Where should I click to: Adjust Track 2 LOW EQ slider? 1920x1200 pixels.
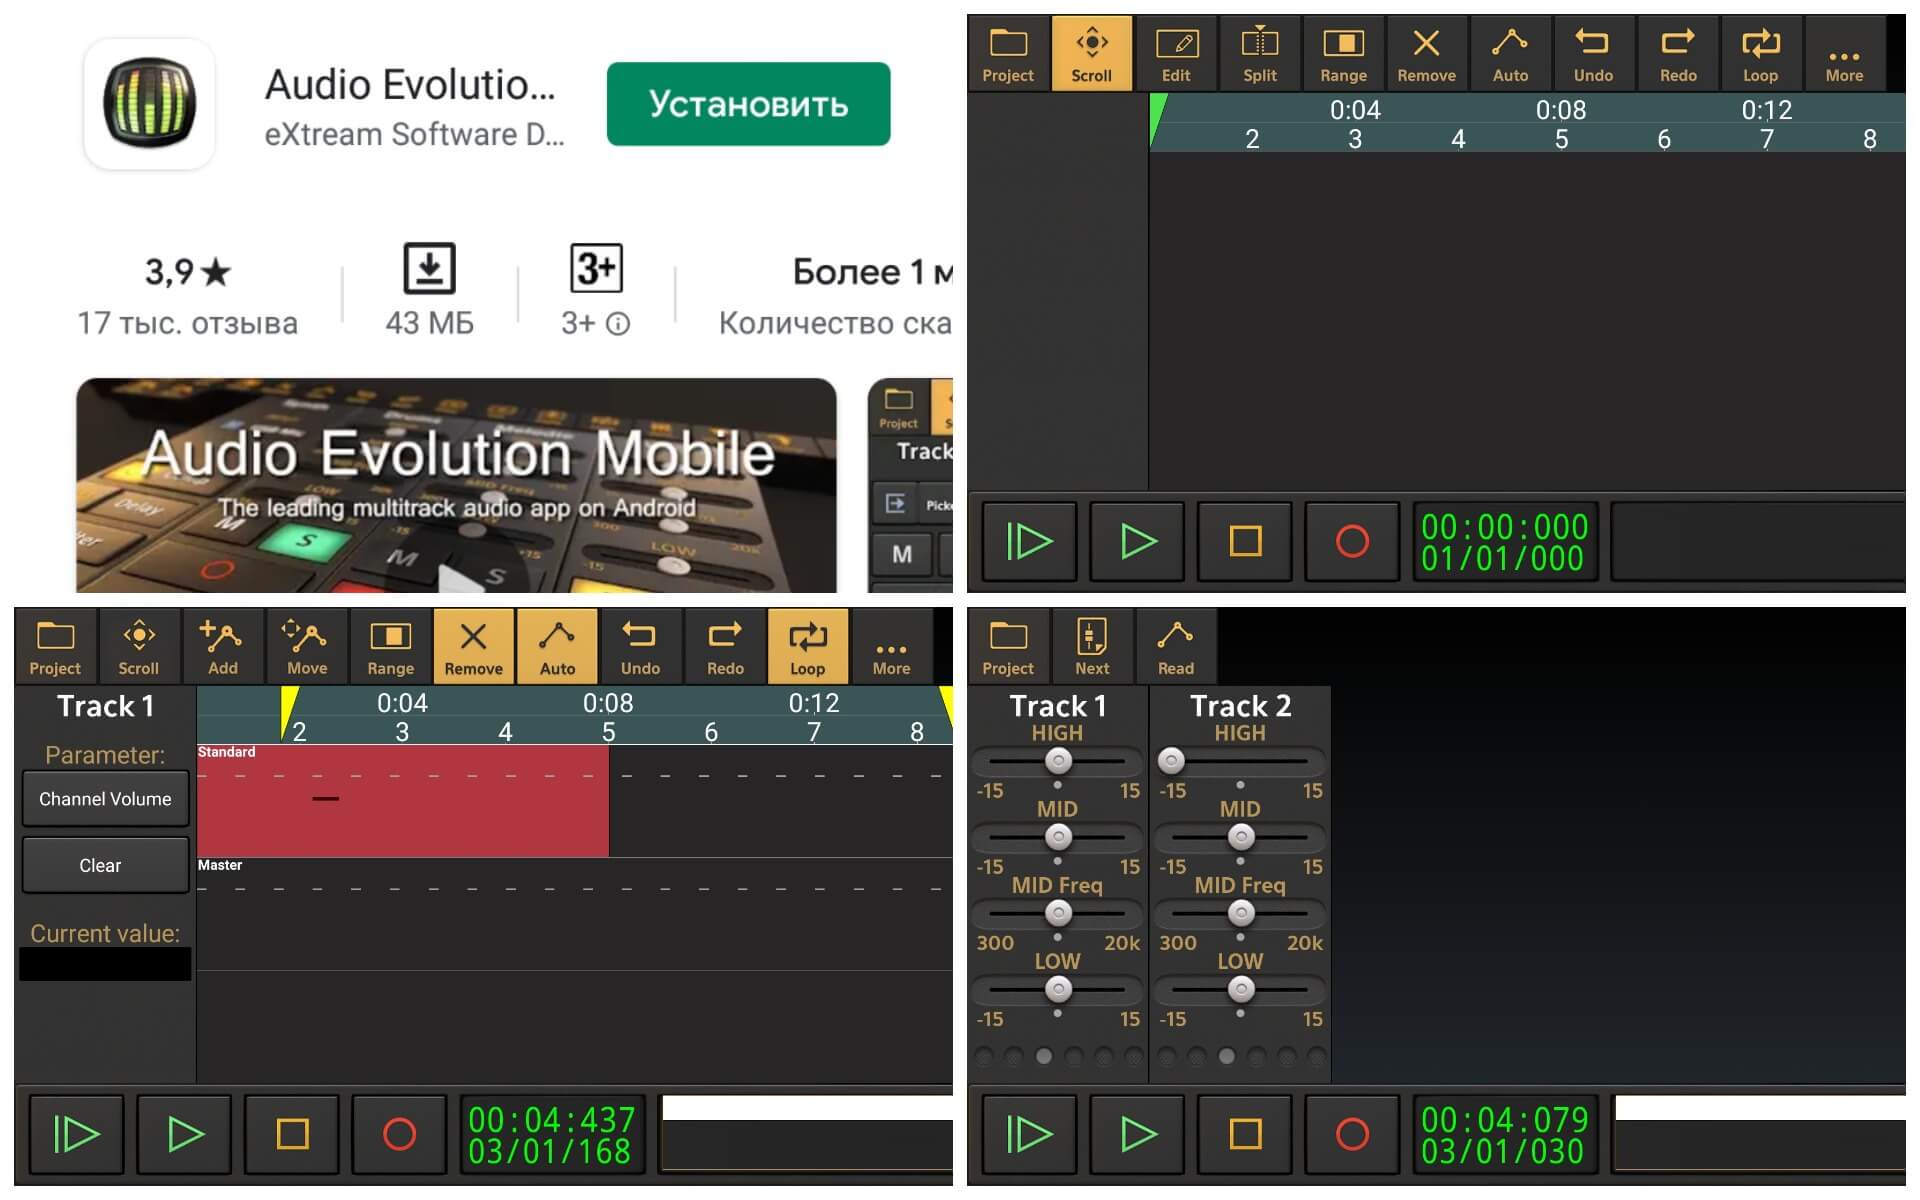(1241, 990)
